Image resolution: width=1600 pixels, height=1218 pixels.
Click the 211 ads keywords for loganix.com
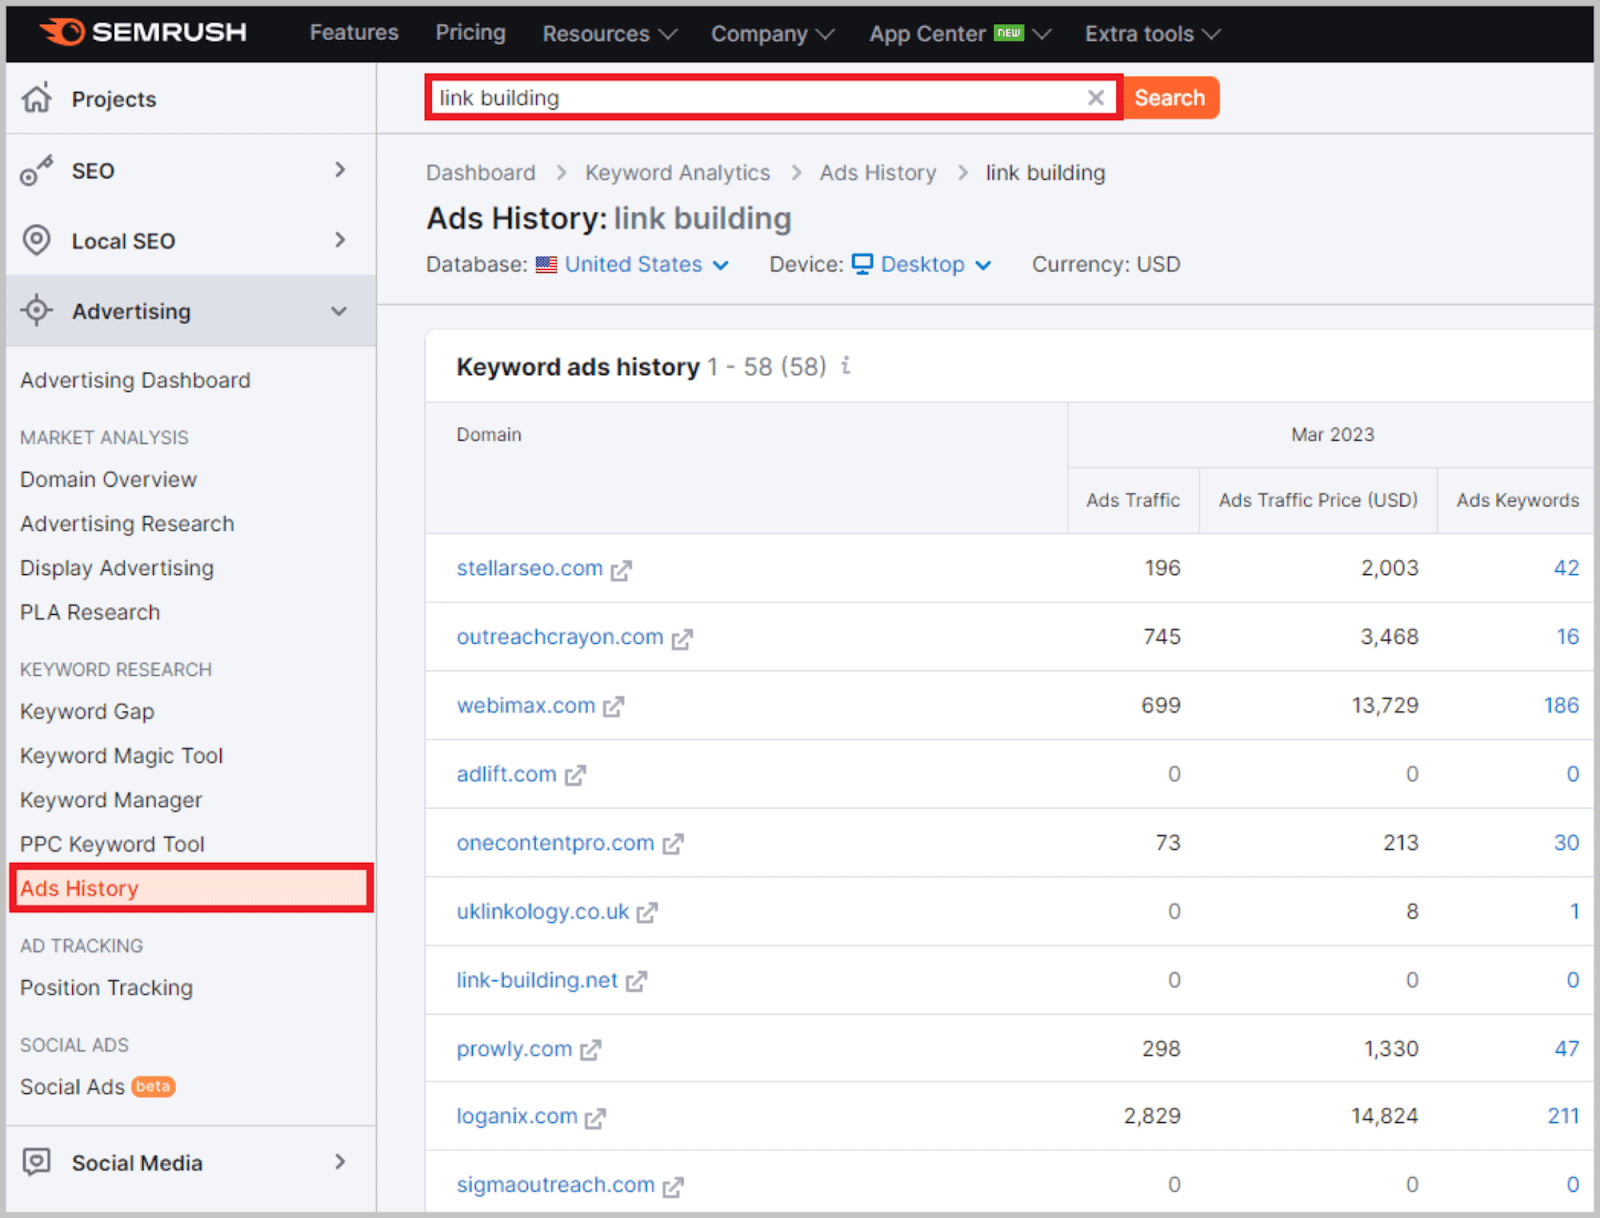(1563, 1116)
